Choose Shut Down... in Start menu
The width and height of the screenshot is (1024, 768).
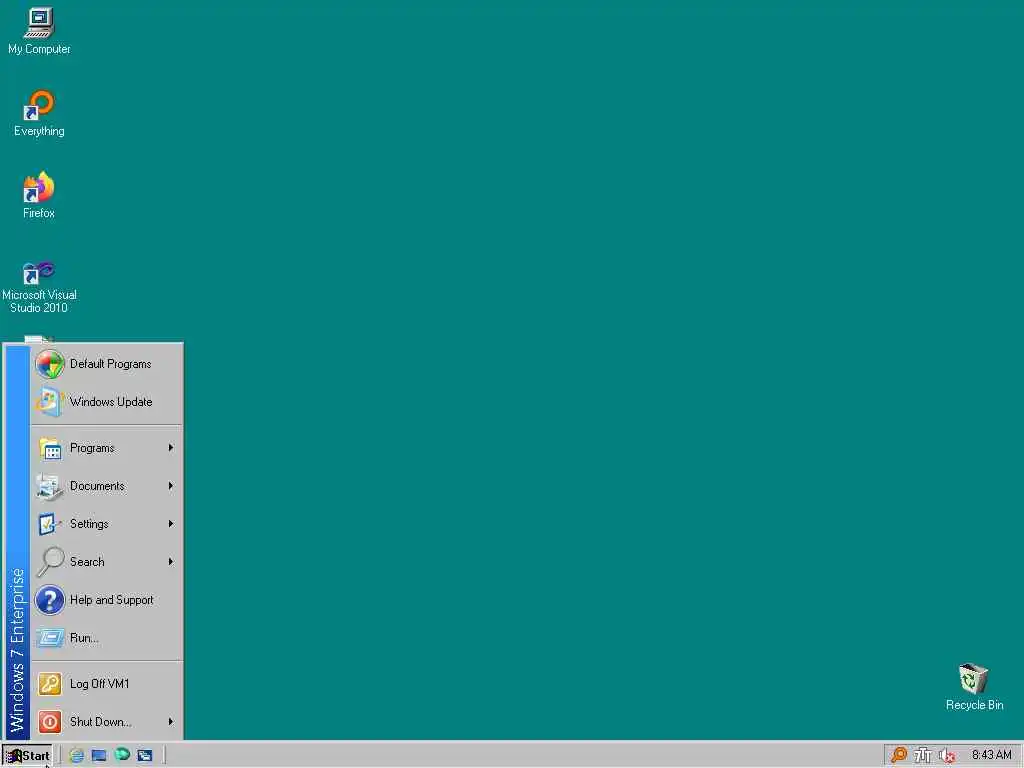[x=107, y=722]
